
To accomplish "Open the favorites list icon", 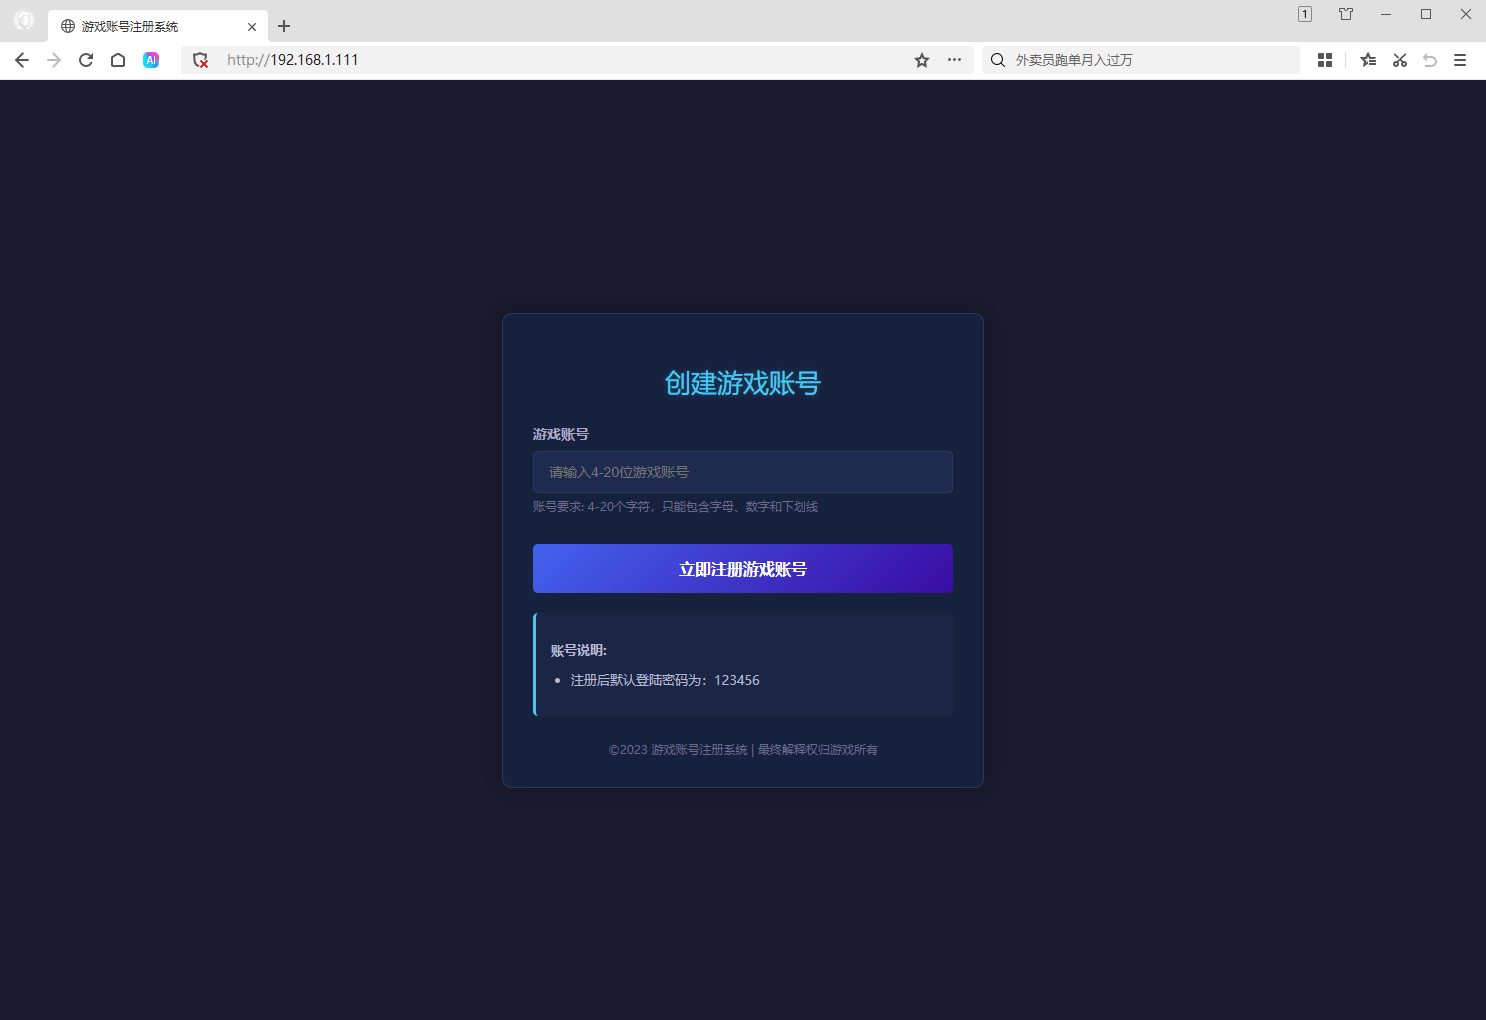I will [x=1367, y=60].
